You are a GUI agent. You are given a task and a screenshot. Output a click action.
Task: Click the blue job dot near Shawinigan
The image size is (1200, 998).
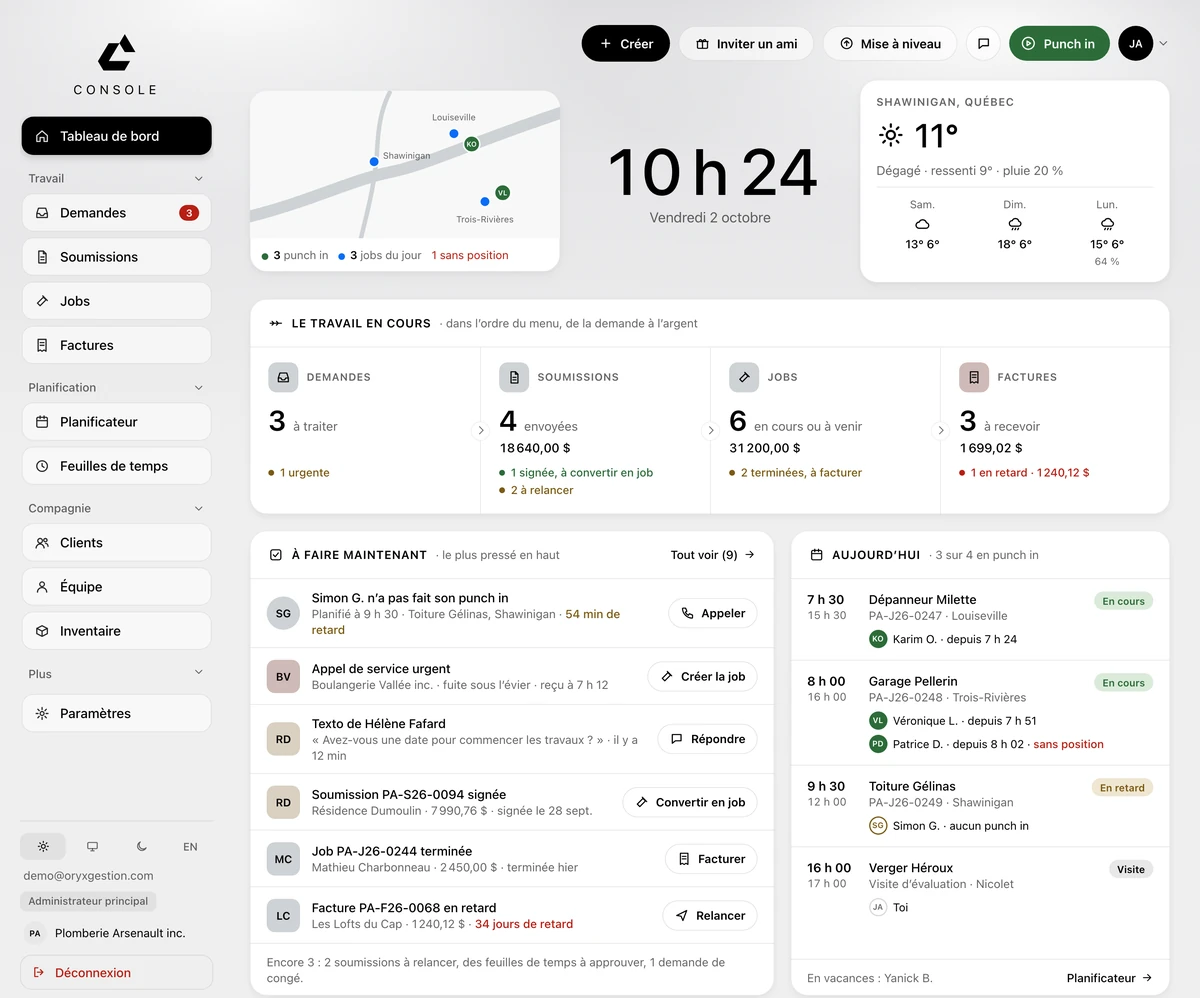tap(374, 161)
